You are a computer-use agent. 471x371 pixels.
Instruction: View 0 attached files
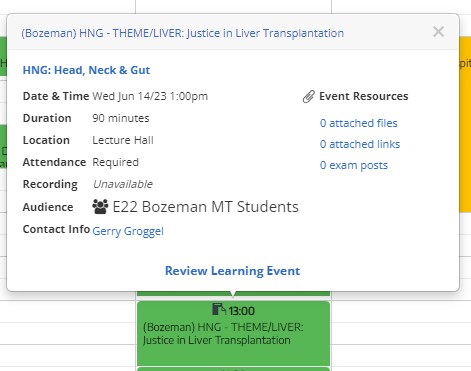click(359, 123)
